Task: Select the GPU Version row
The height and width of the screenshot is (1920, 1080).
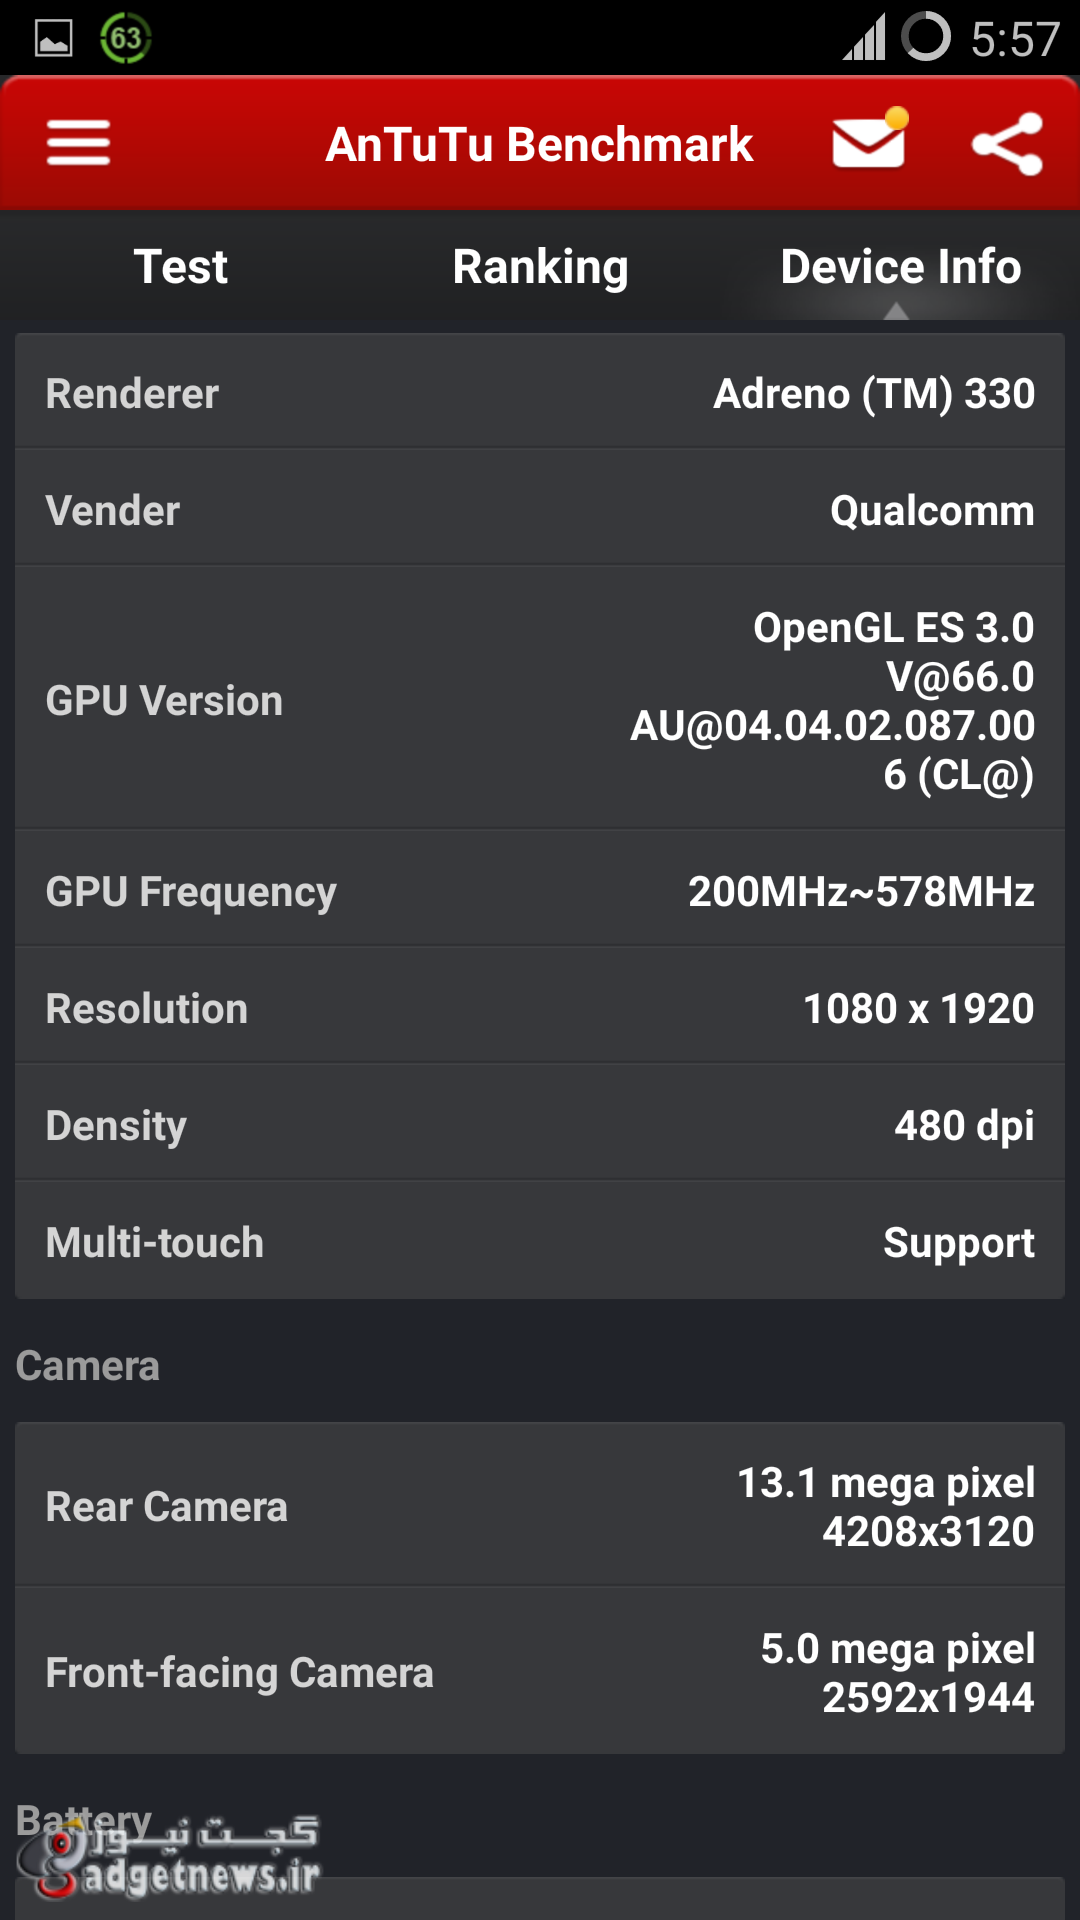Action: click(x=540, y=700)
